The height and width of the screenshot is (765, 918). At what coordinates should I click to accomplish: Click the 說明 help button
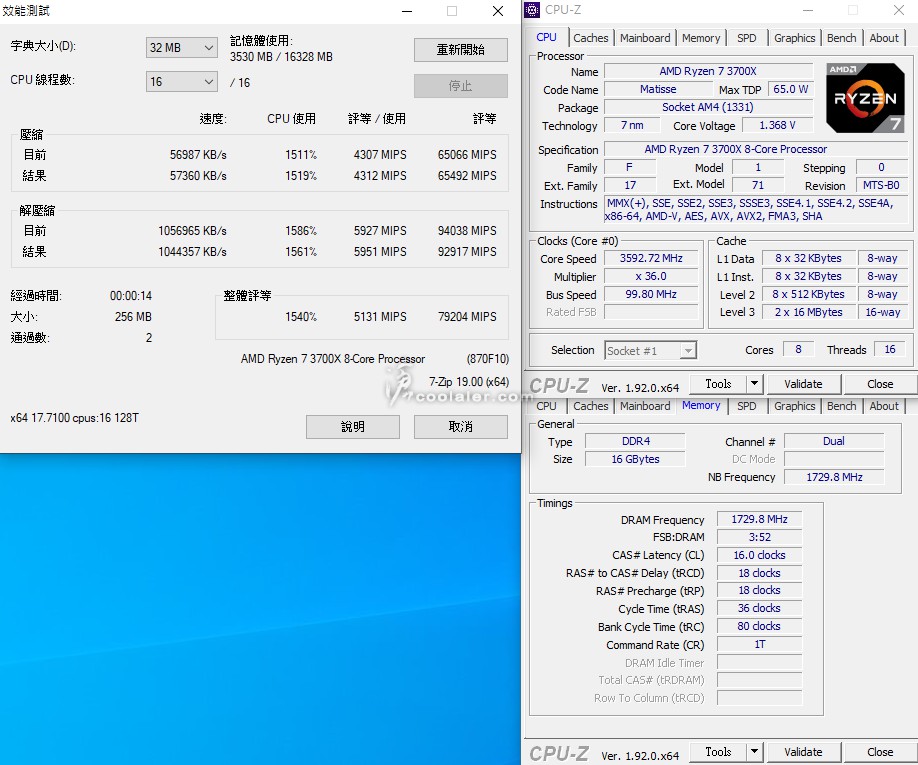352,427
